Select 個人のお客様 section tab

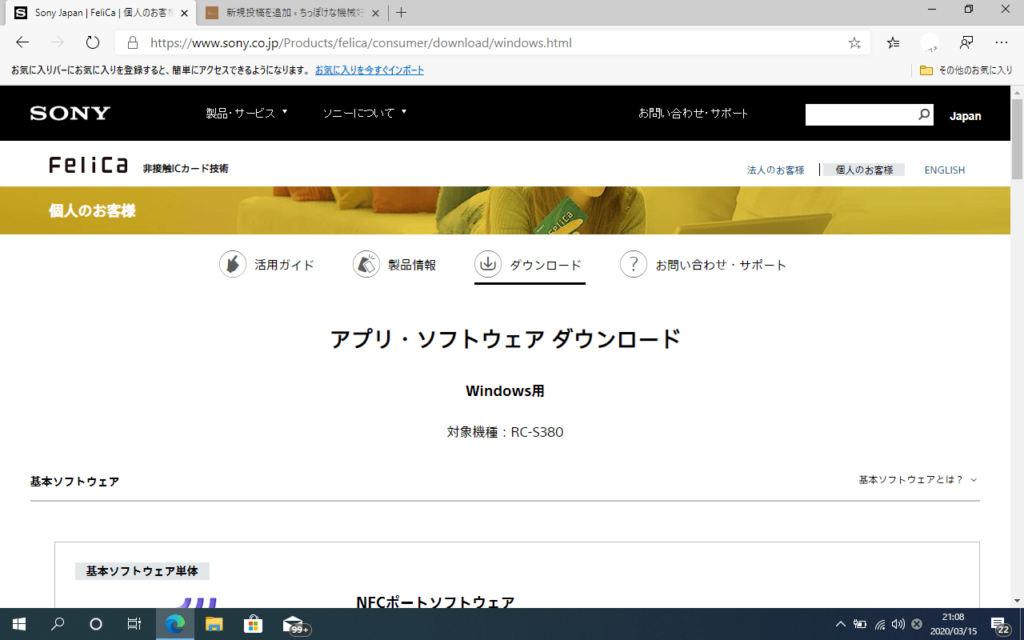click(864, 170)
